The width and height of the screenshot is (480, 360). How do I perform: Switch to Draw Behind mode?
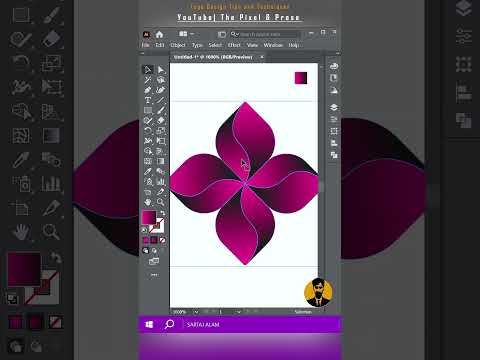coord(154,251)
